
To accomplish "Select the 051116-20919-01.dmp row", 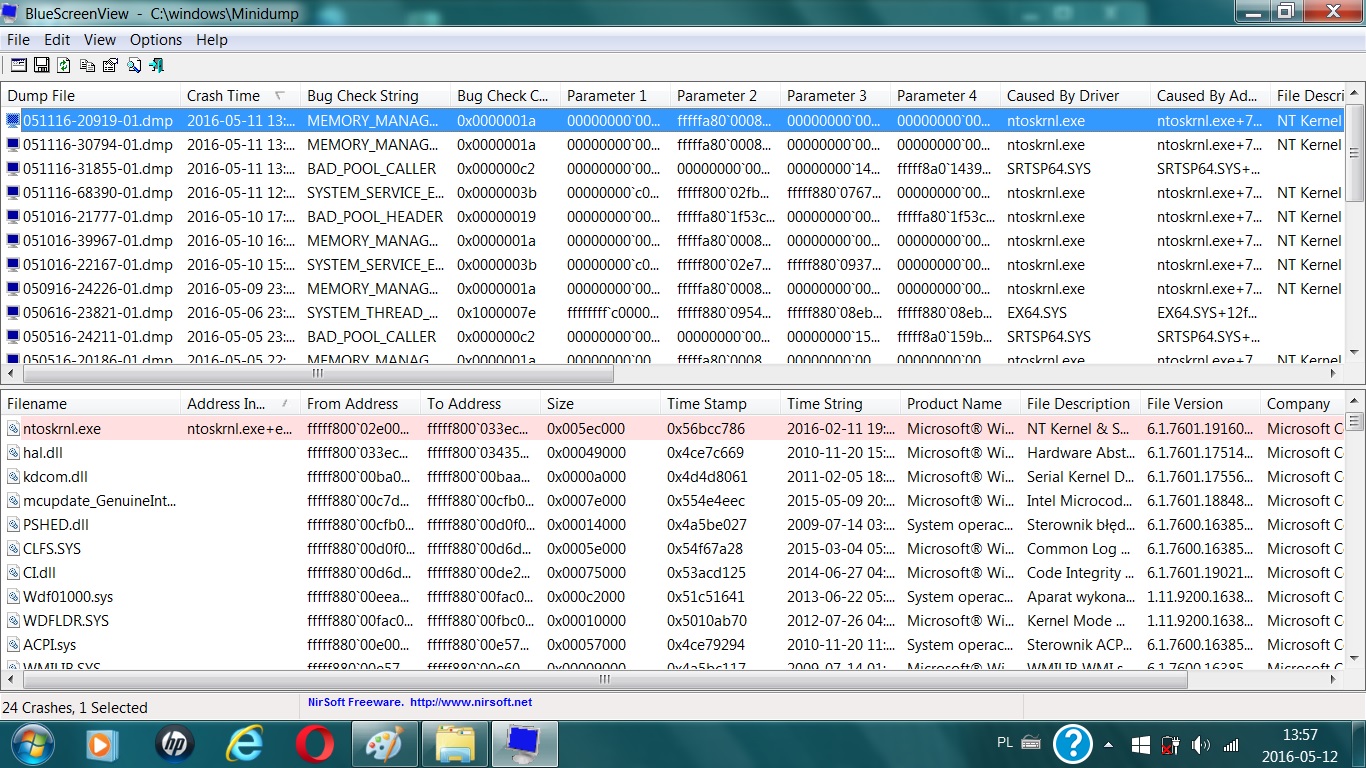I will click(673, 121).
